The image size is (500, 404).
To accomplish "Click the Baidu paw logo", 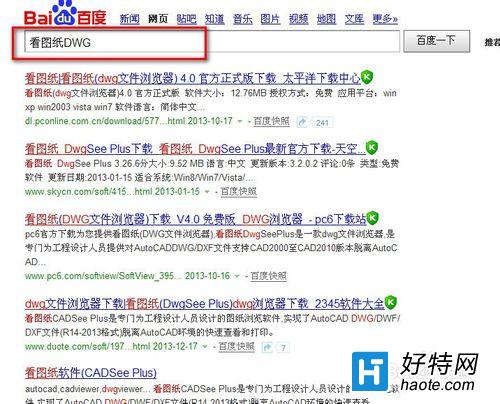I will (x=65, y=13).
